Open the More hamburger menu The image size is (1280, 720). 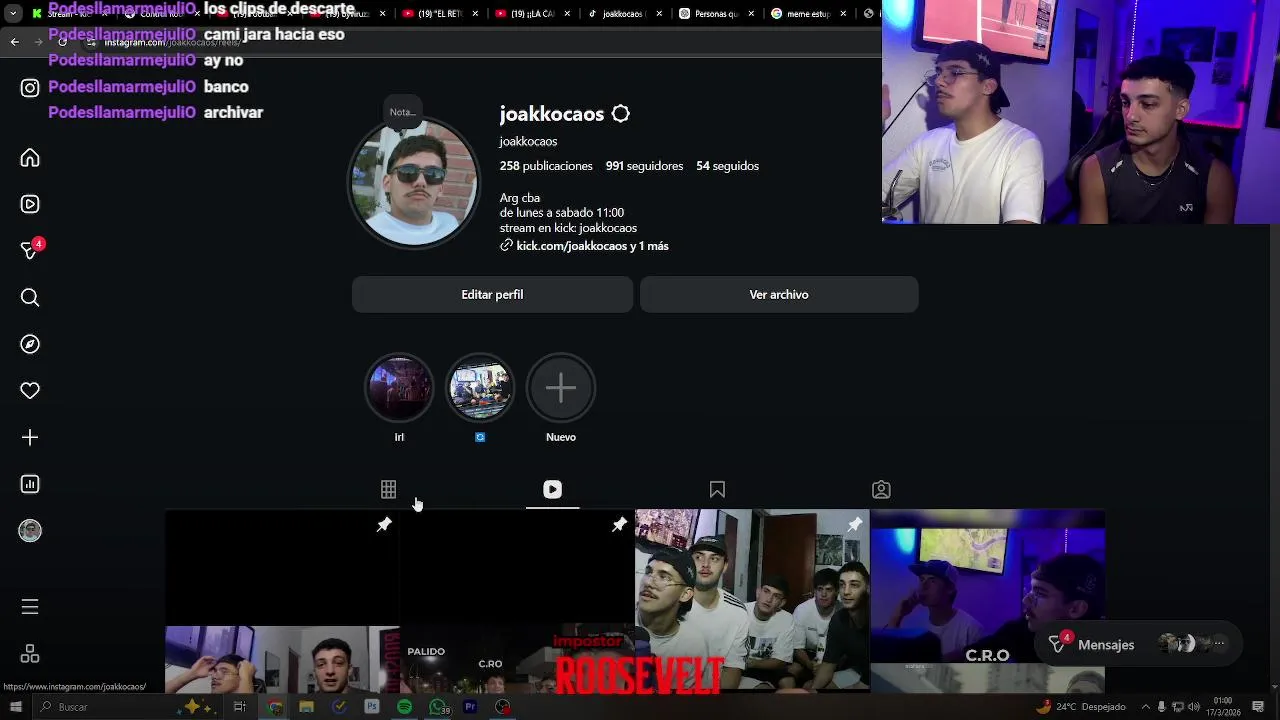[30, 607]
